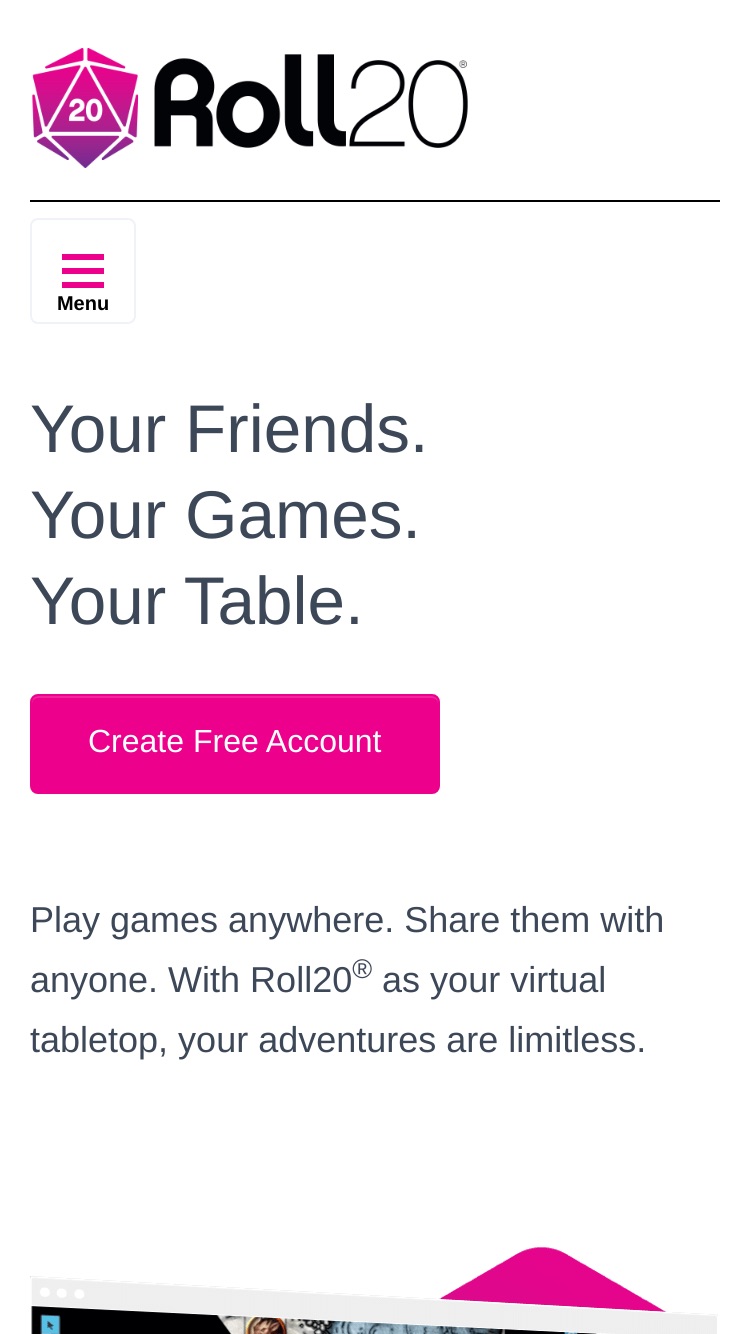Viewport: 750px width, 1334px height.
Task: Click the window dots in the preview mockup
Action: coord(62,1293)
